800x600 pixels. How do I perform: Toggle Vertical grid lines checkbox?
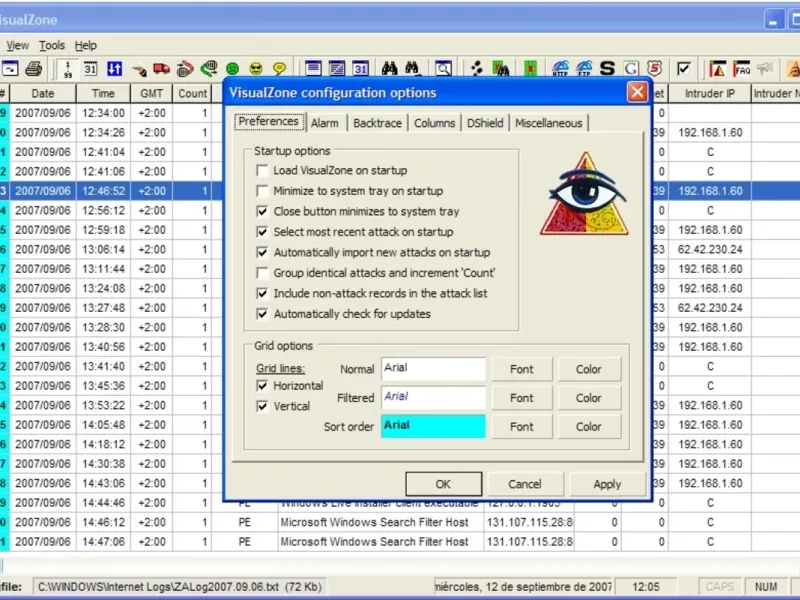click(262, 406)
